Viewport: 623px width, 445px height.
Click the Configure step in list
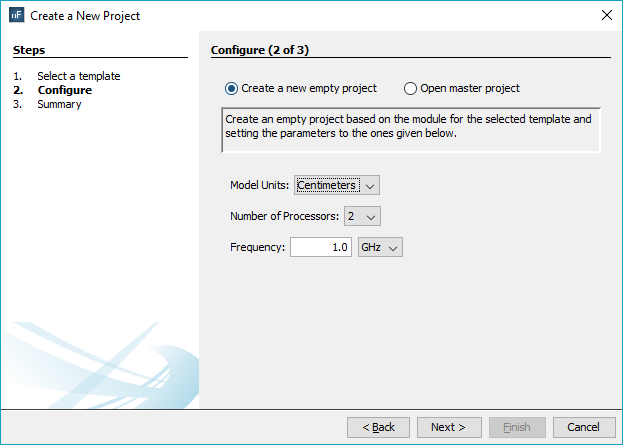(64, 90)
